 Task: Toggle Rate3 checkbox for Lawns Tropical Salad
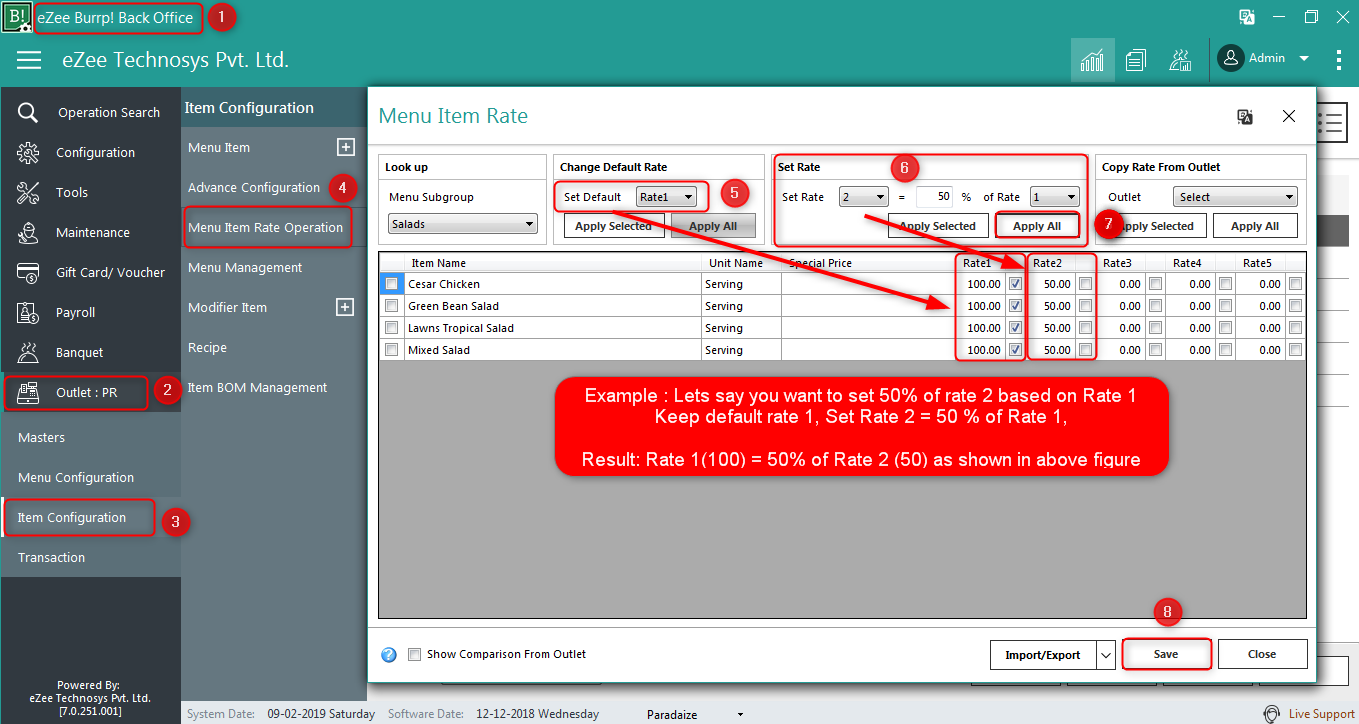1155,328
